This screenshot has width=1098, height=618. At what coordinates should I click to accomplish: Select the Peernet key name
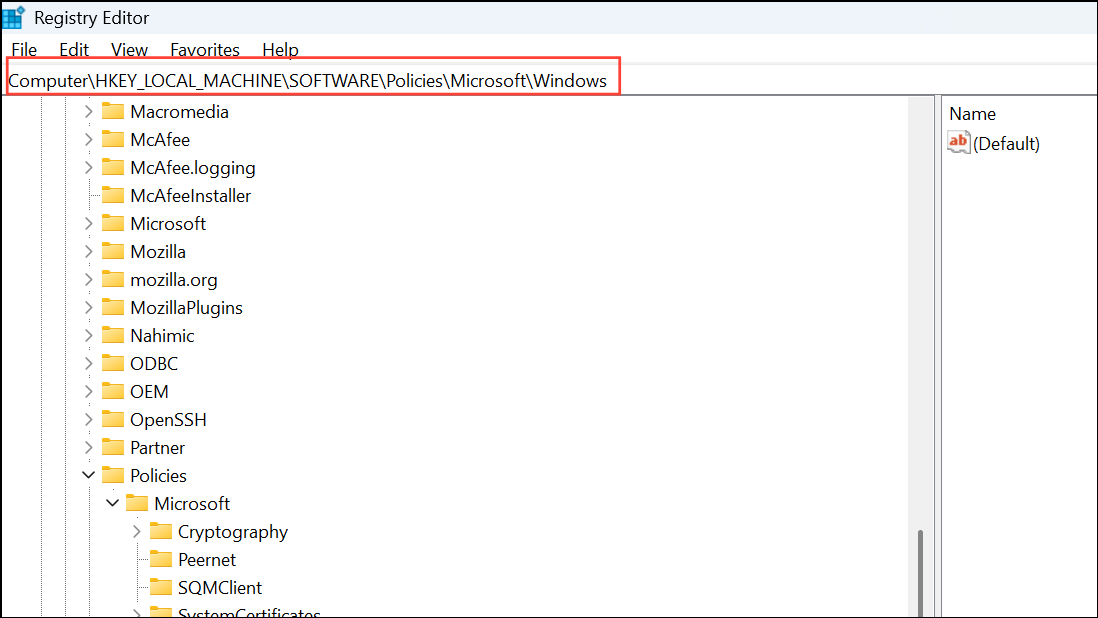pyautogui.click(x=207, y=560)
